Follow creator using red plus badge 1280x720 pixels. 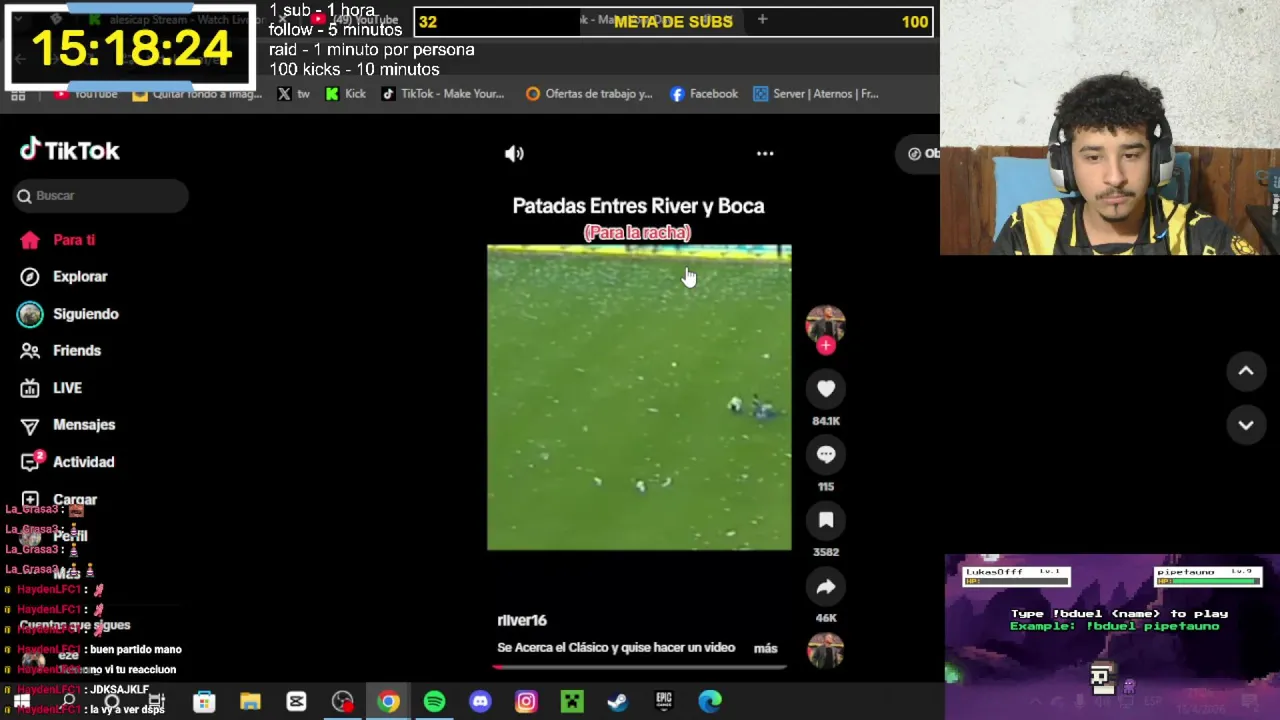coord(826,346)
